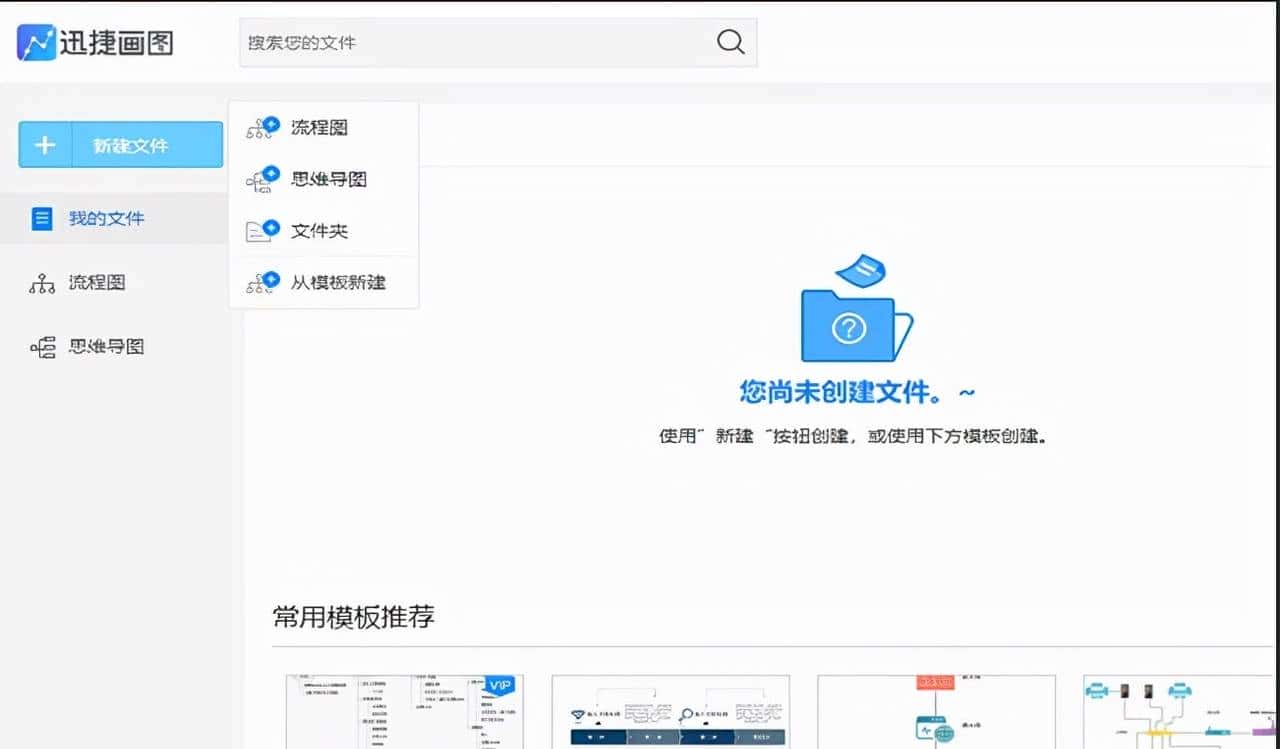
Task: Select the 思维导图 icon in the new-file menu
Action: click(x=262, y=178)
